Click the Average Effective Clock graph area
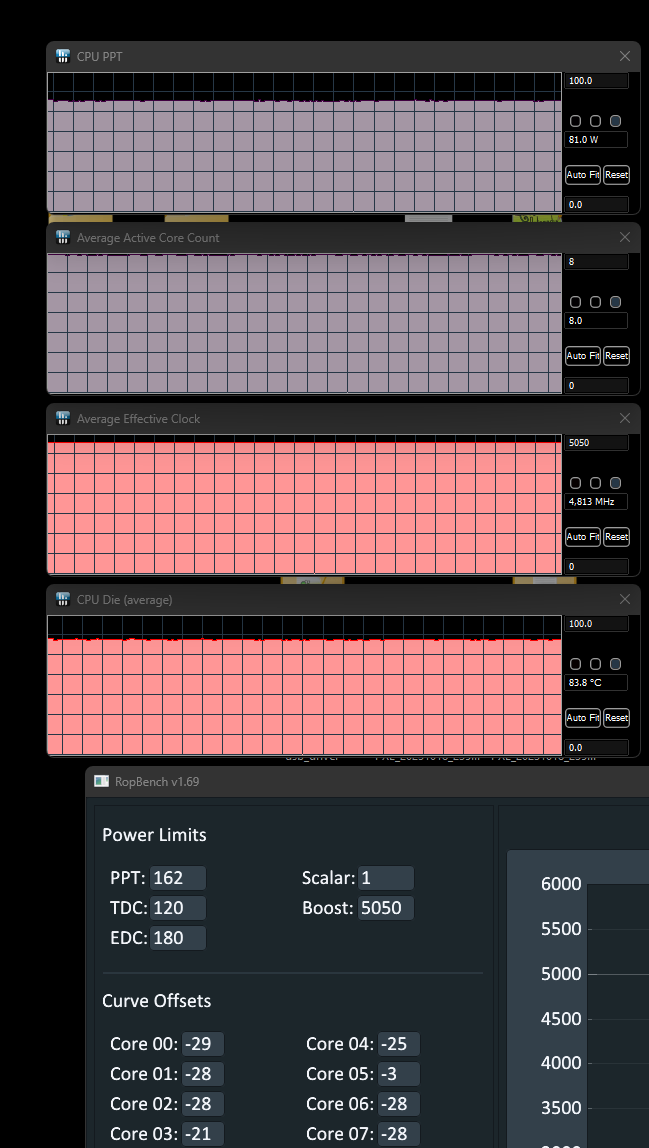This screenshot has height=1148, width=649. (305, 504)
